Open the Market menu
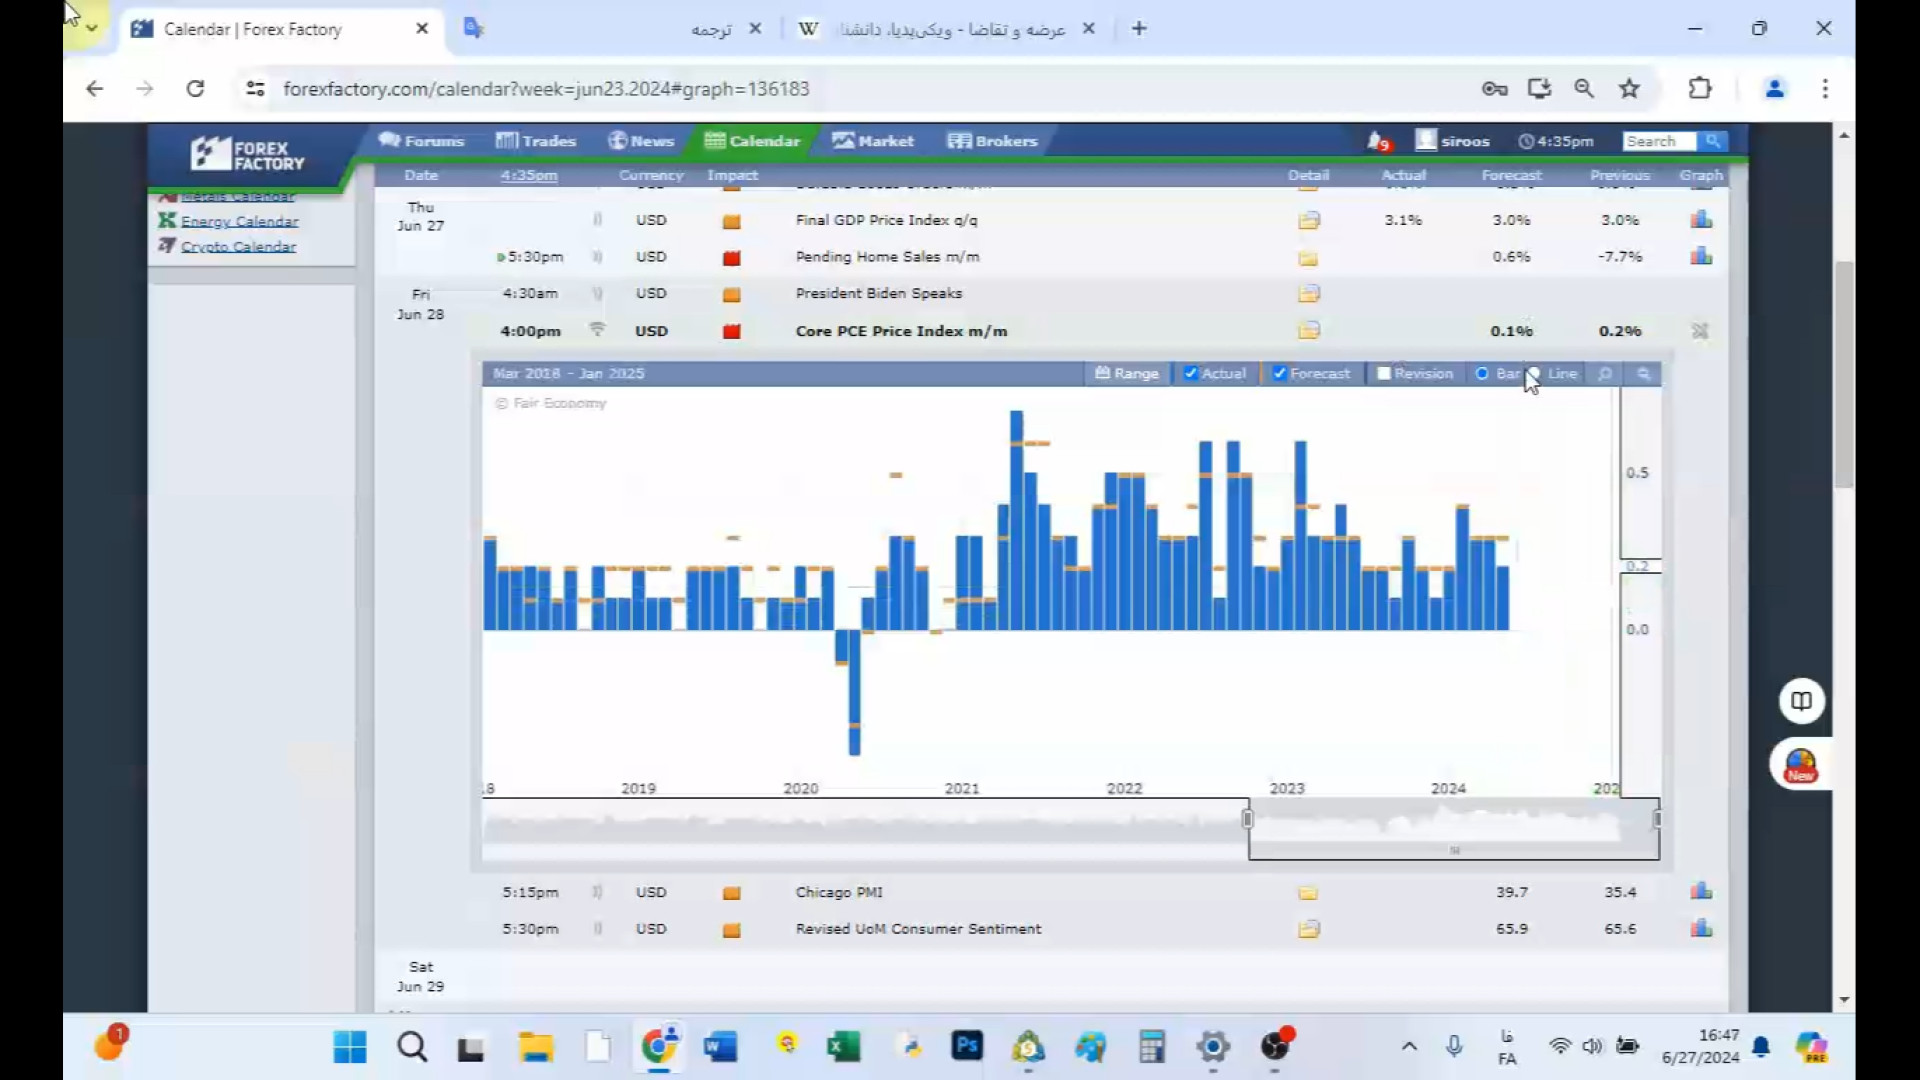This screenshot has width=1920, height=1080. pyautogui.click(x=873, y=141)
